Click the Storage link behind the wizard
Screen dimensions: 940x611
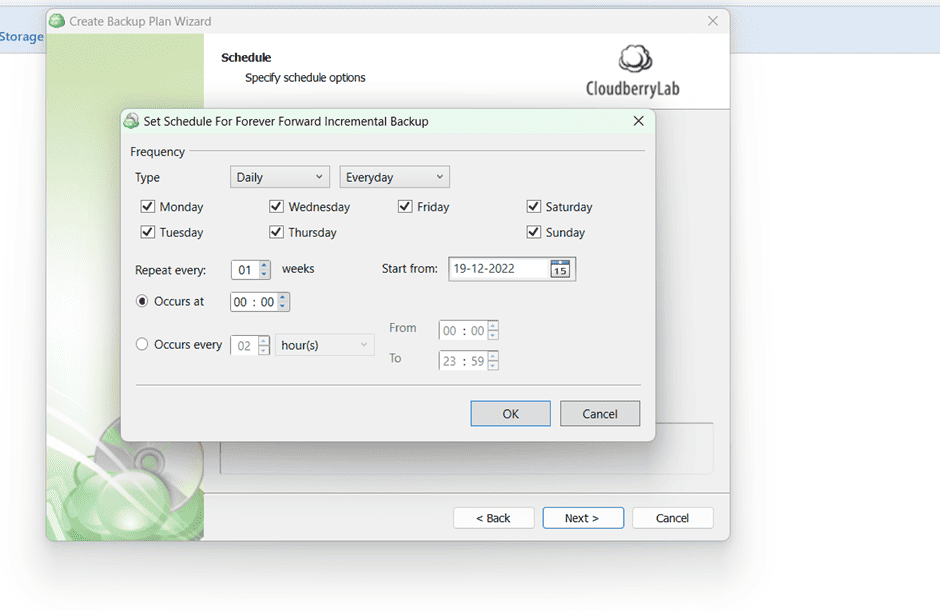point(22,37)
